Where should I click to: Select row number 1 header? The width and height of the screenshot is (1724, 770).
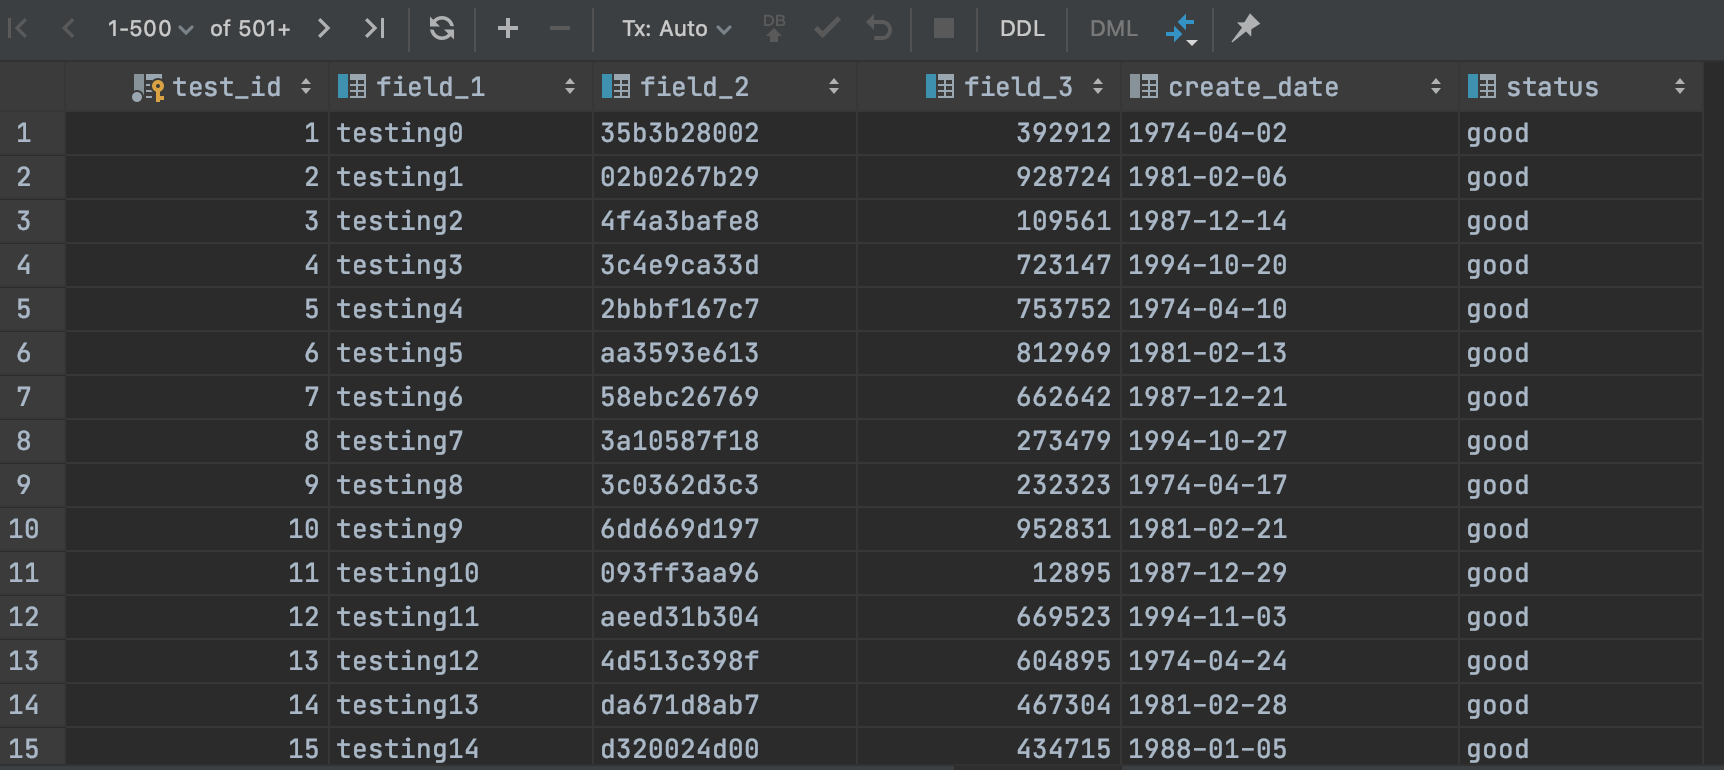tap(32, 133)
